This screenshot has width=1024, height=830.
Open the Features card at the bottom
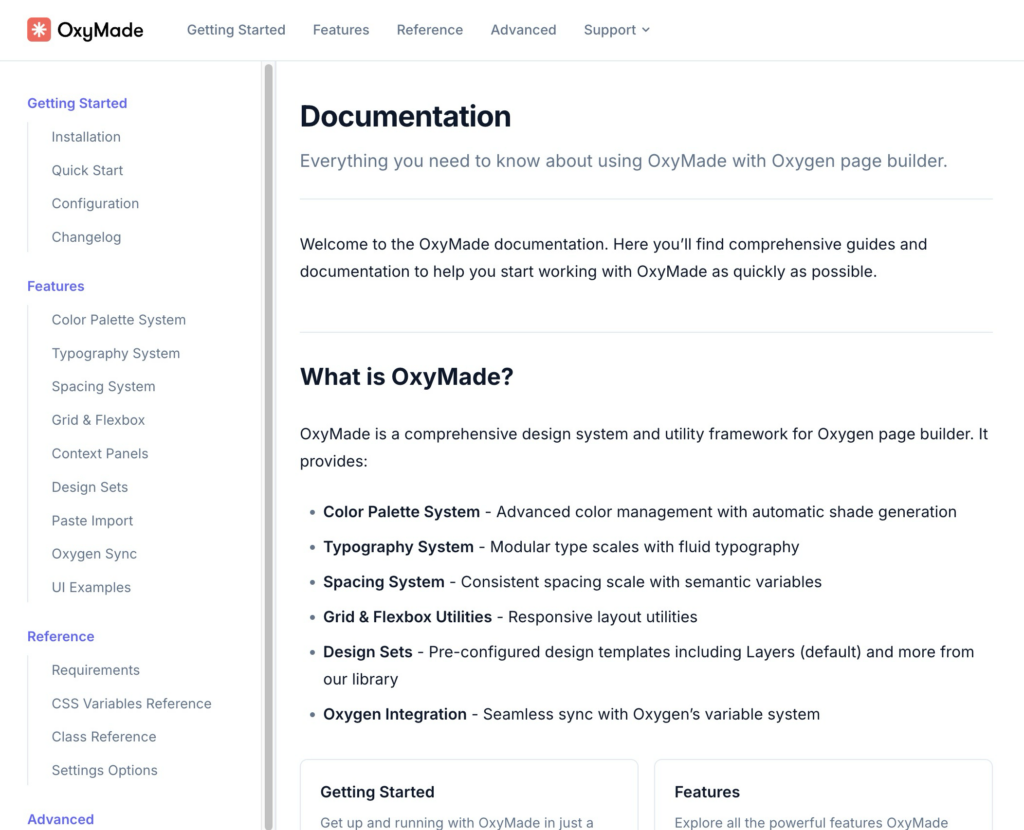click(x=823, y=795)
